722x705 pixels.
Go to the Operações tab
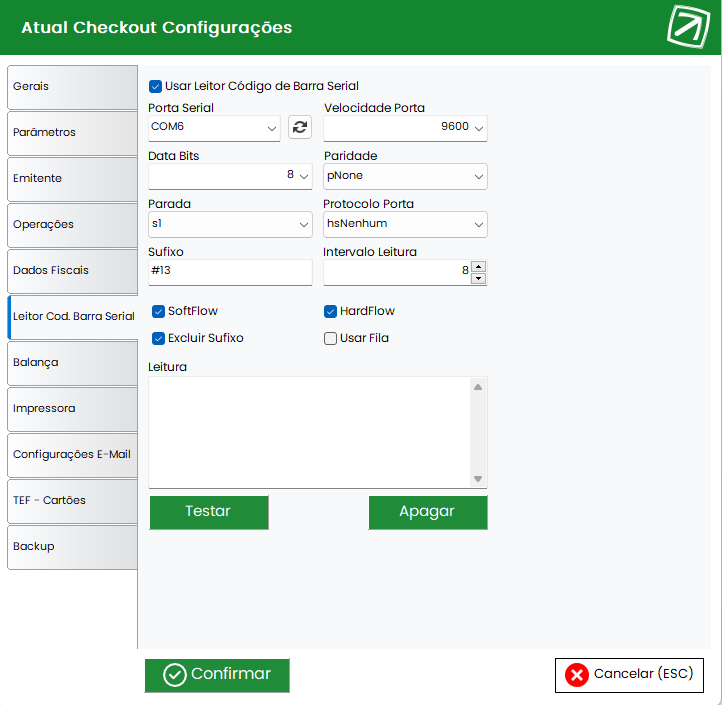pos(72,225)
